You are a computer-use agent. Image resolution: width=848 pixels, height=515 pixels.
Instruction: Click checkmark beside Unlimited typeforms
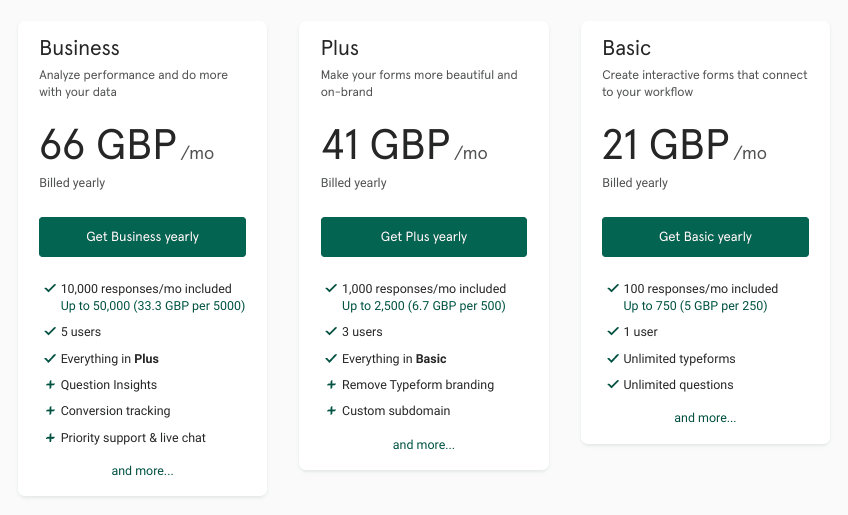[x=613, y=358]
